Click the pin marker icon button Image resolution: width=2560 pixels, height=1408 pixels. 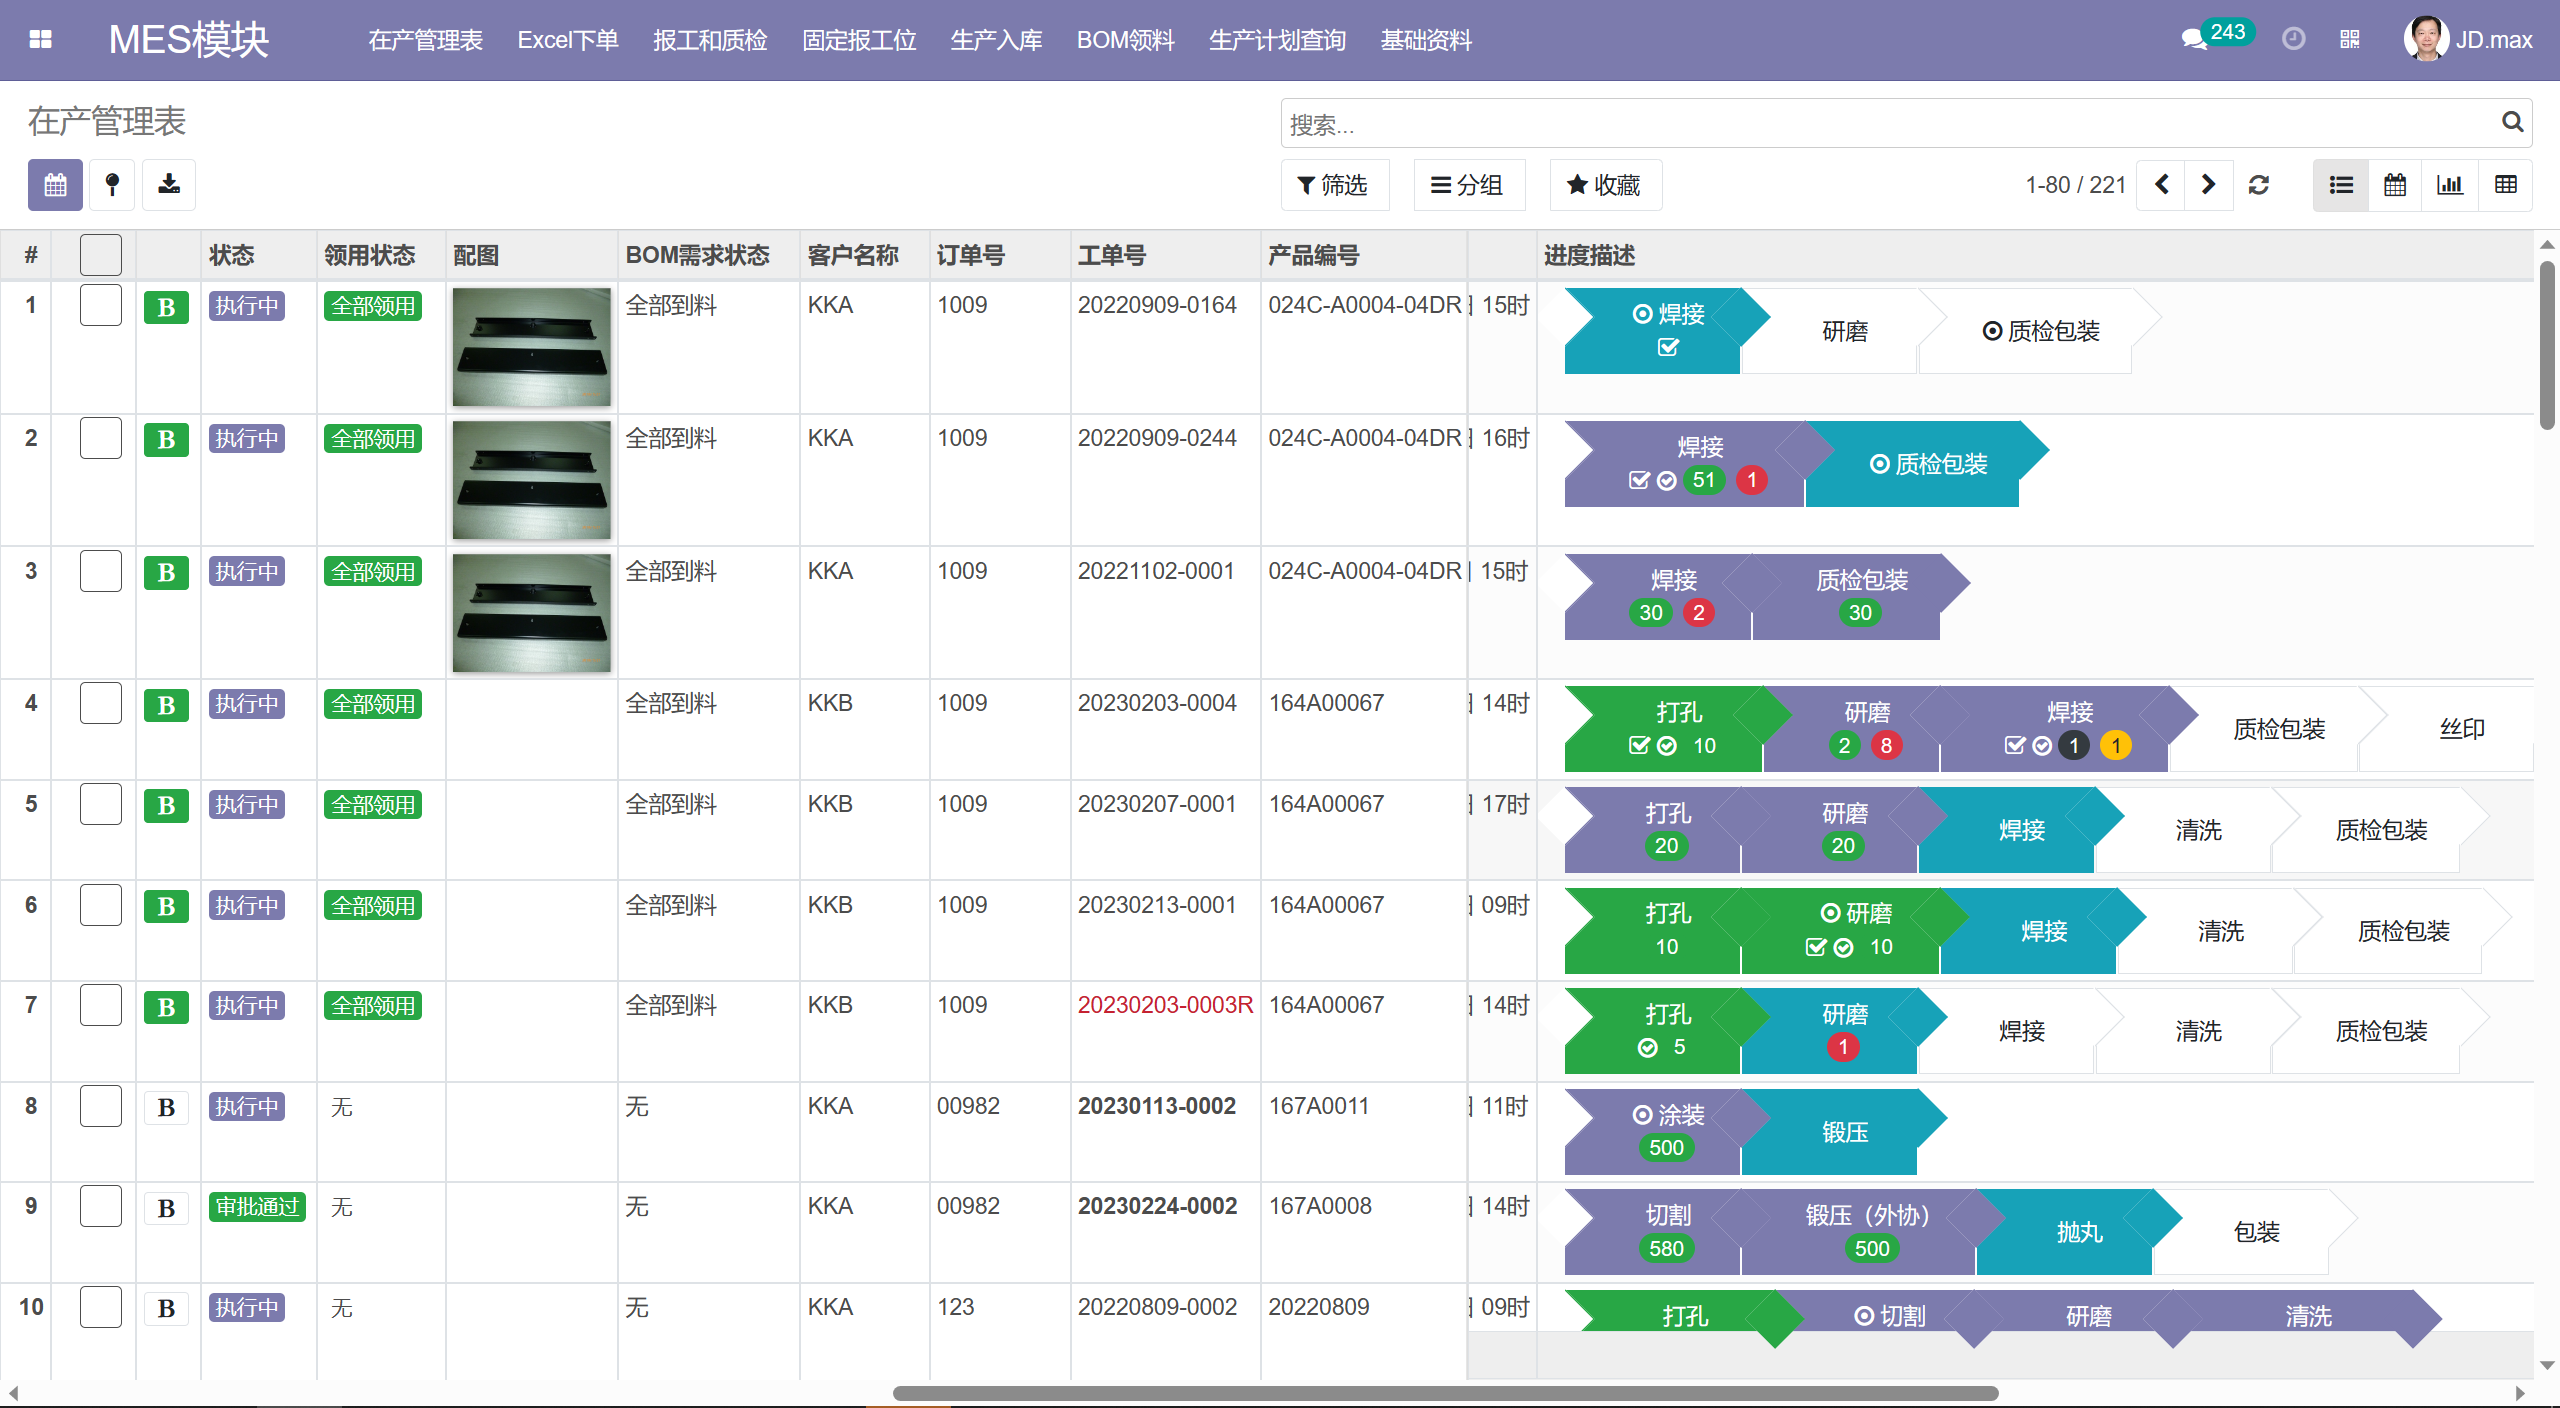coord(112,185)
